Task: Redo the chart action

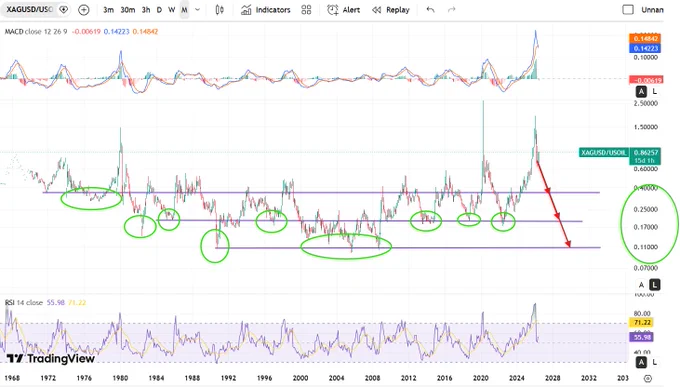Action: pos(451,10)
